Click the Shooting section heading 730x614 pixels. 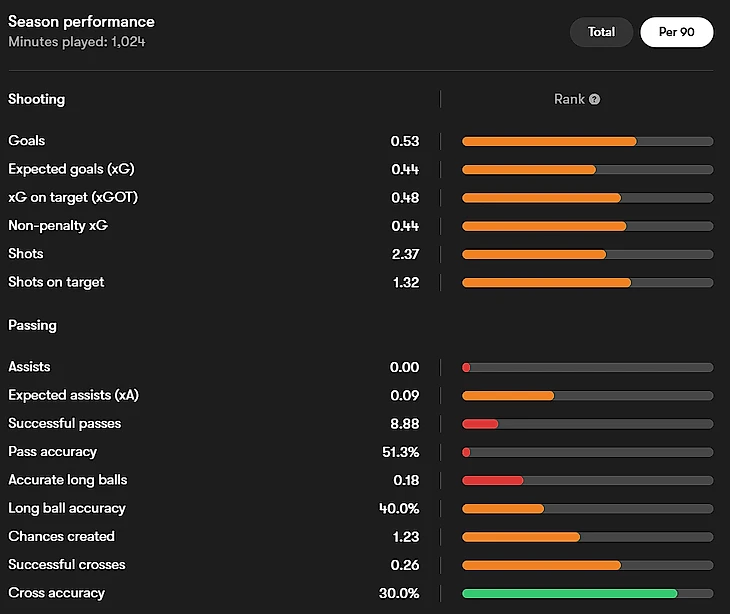[36, 99]
